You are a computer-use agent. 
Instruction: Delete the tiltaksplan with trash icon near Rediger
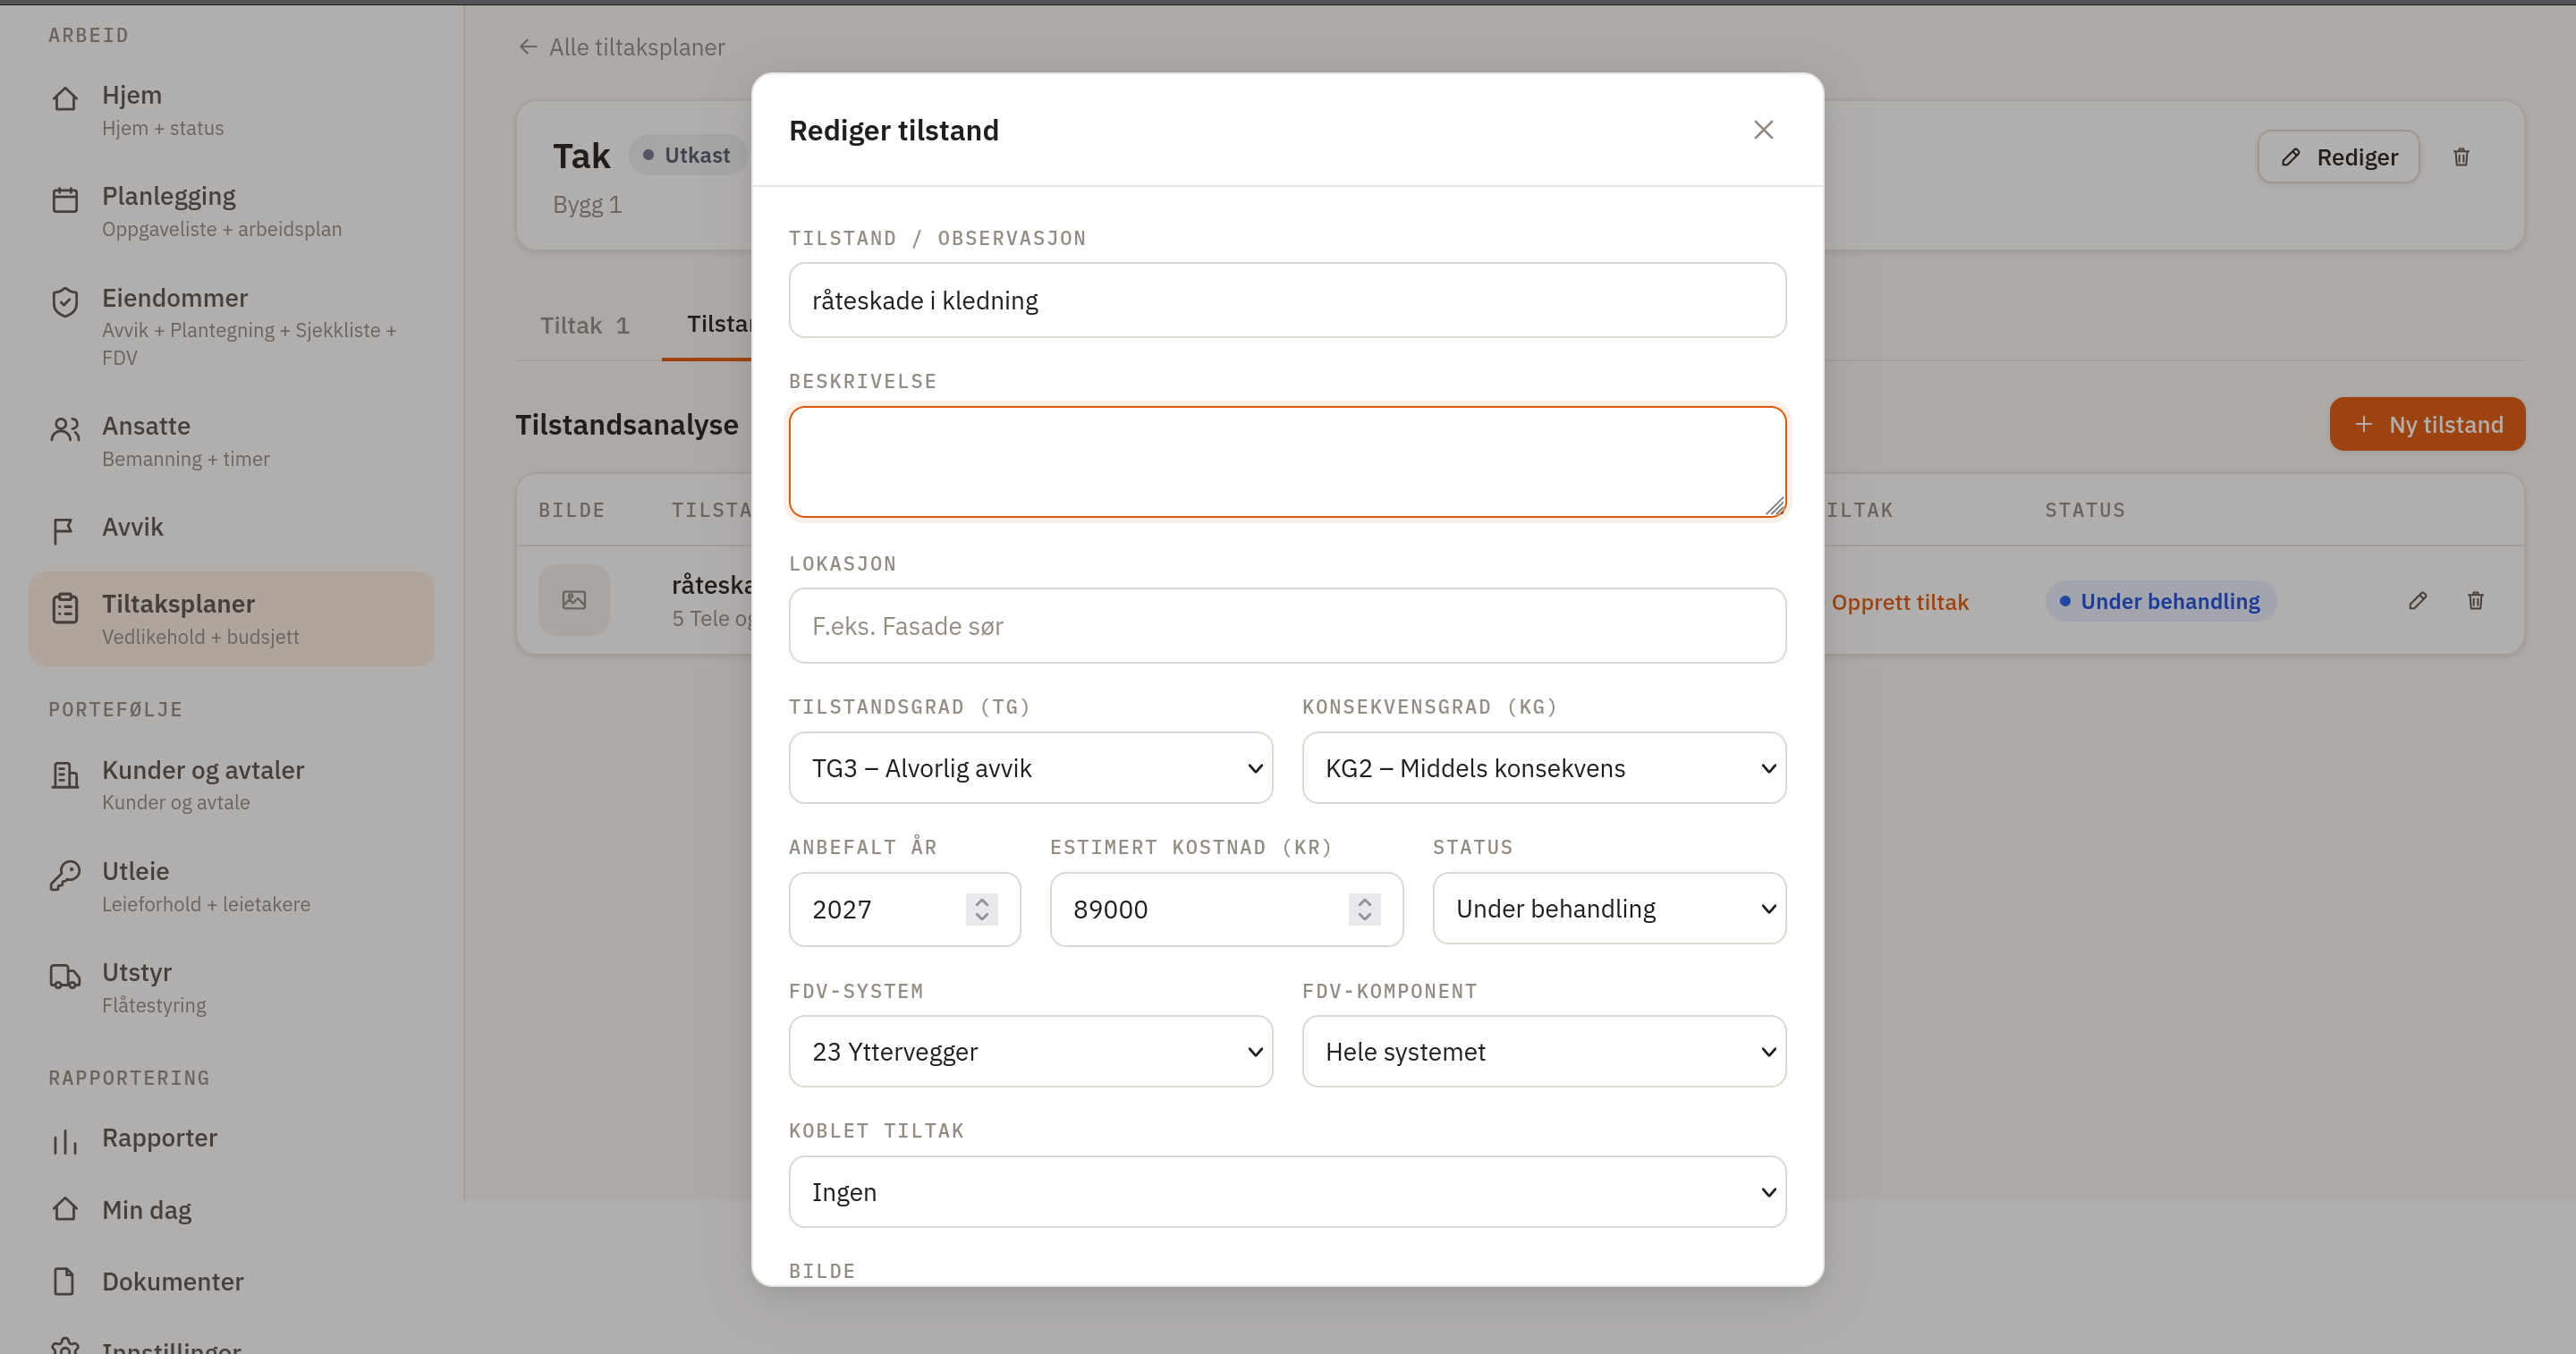2461,157
